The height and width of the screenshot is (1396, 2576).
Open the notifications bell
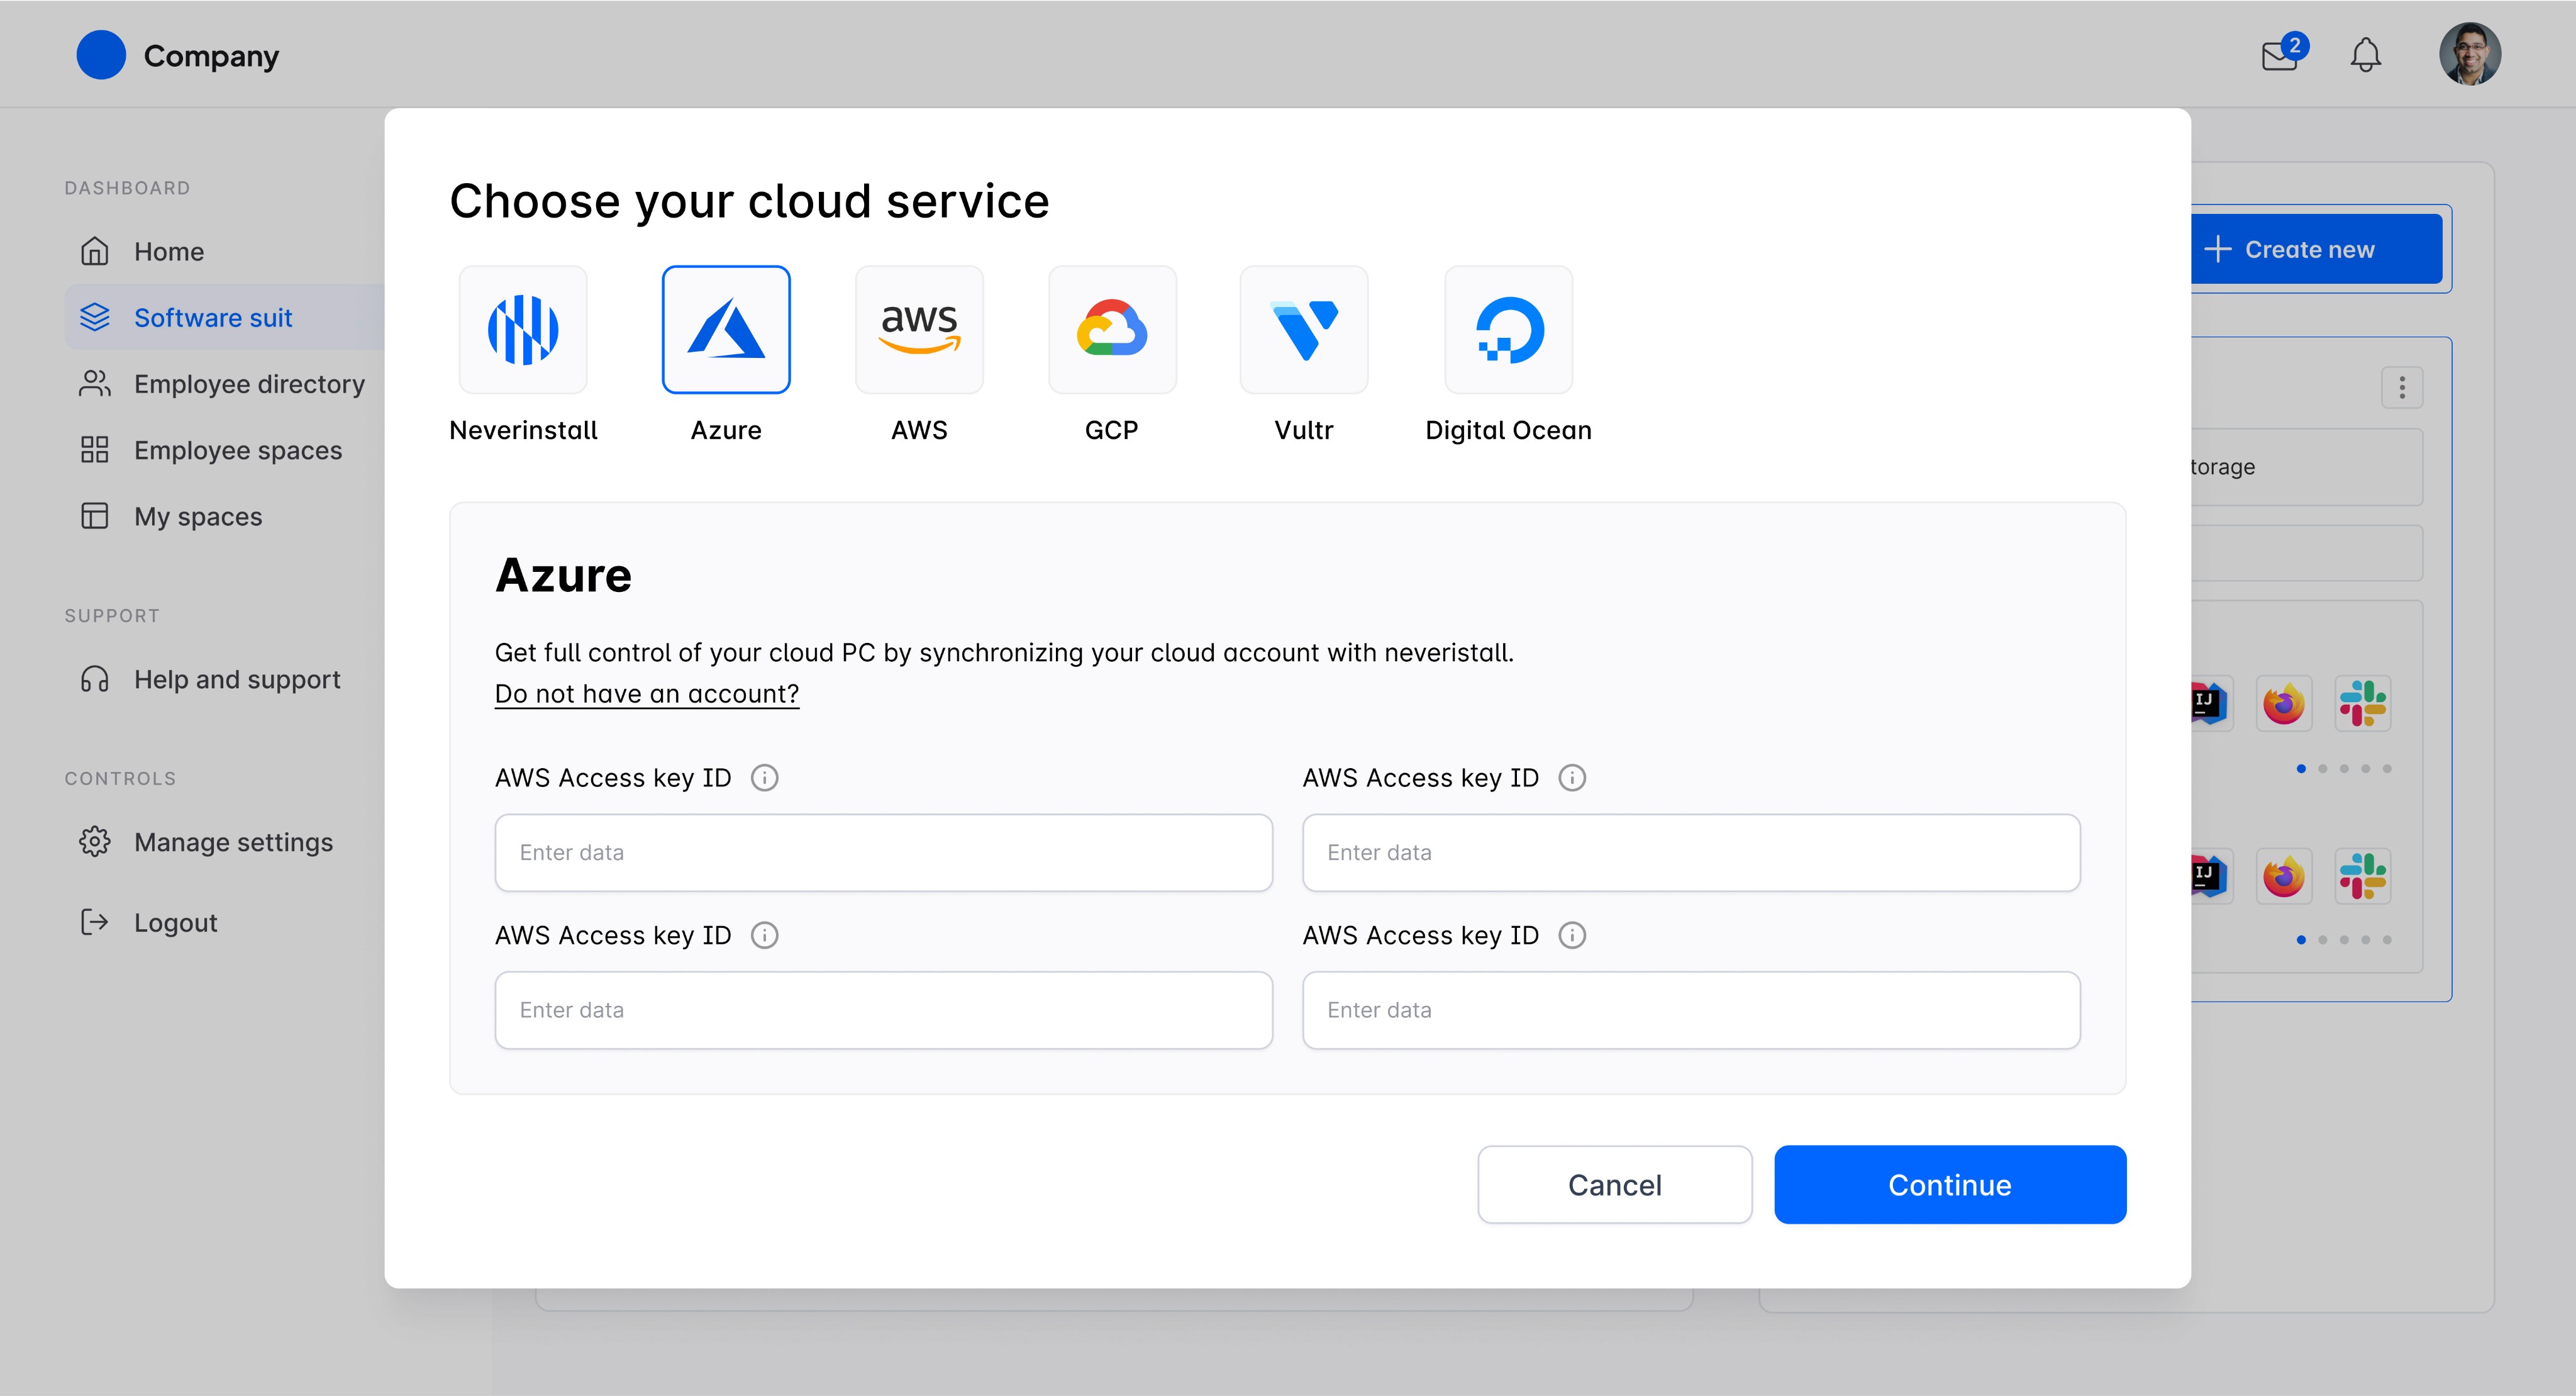[x=2365, y=55]
